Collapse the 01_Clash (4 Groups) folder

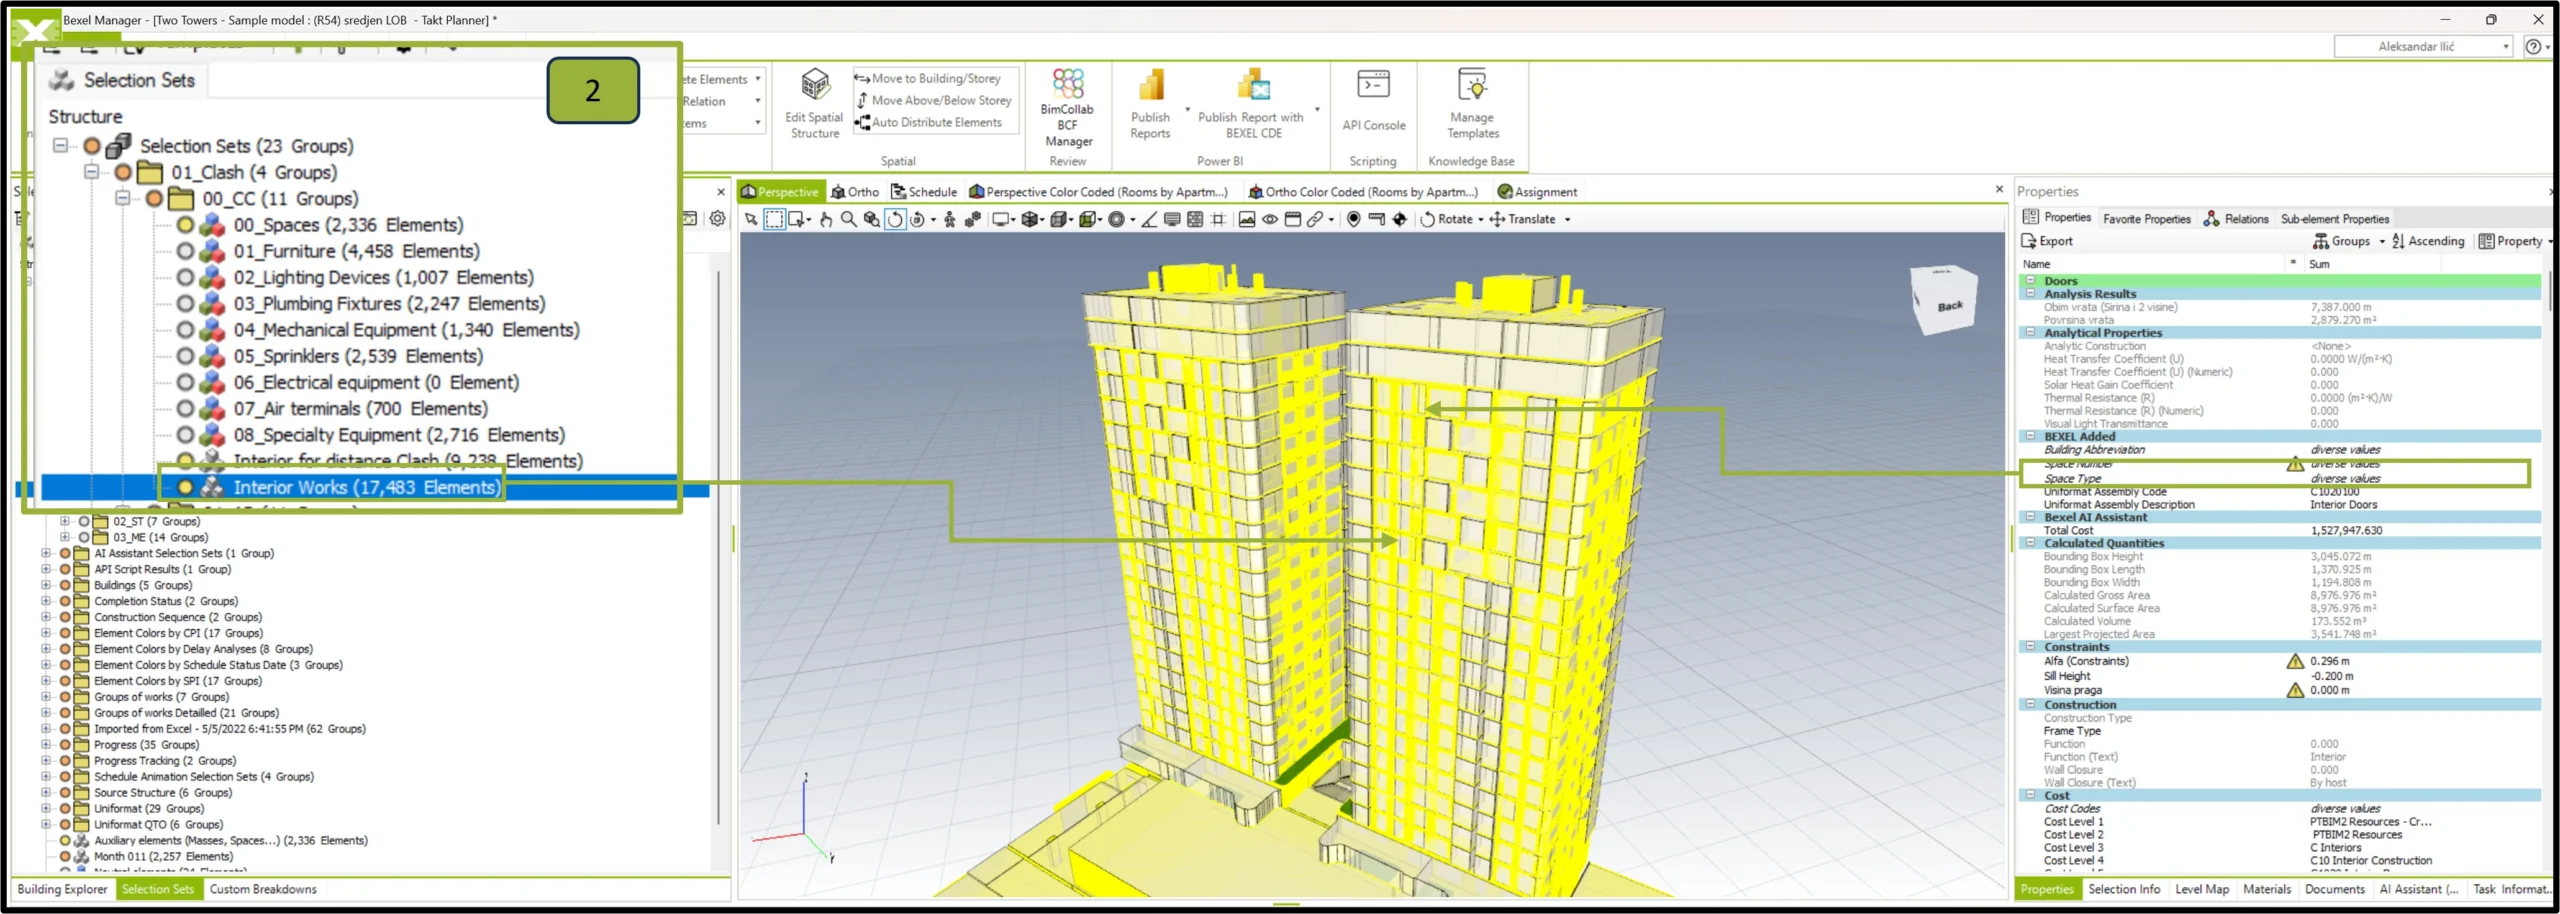[x=91, y=172]
